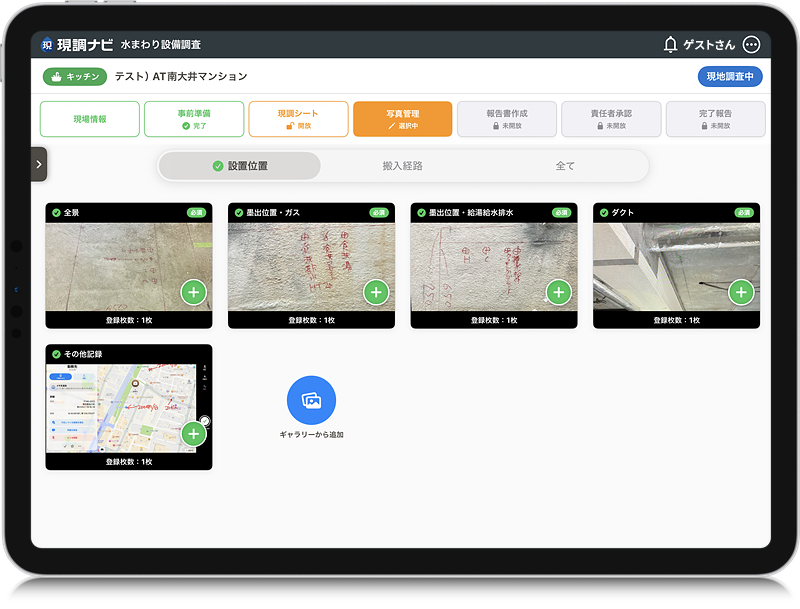
Task: Switch to the 全て segment
Action: pyautogui.click(x=565, y=166)
